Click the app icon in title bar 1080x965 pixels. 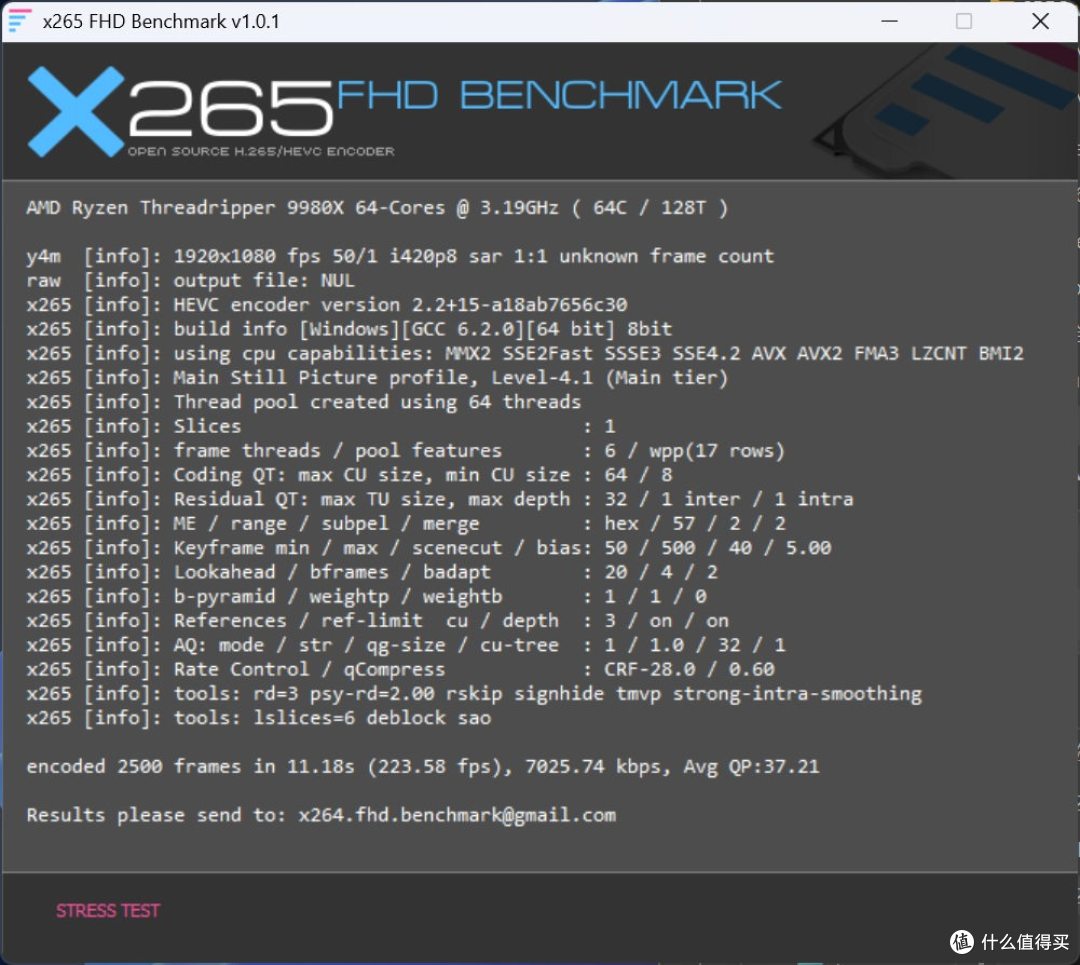click(x=19, y=21)
